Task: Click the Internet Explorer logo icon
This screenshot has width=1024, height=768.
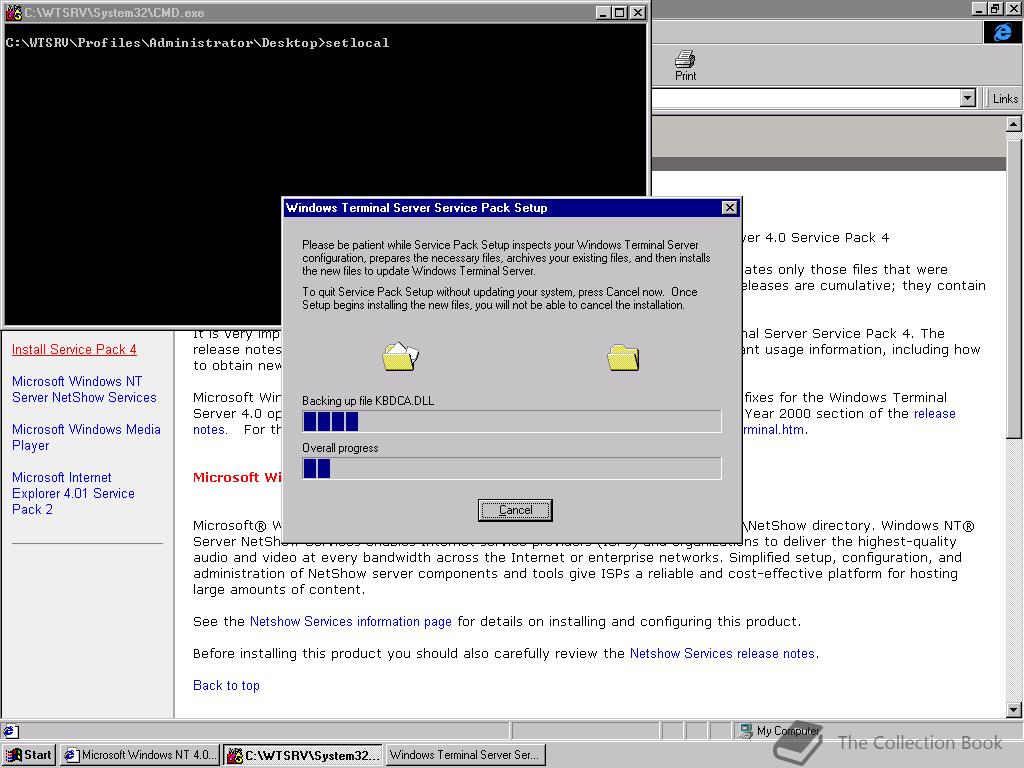Action: tap(1002, 32)
